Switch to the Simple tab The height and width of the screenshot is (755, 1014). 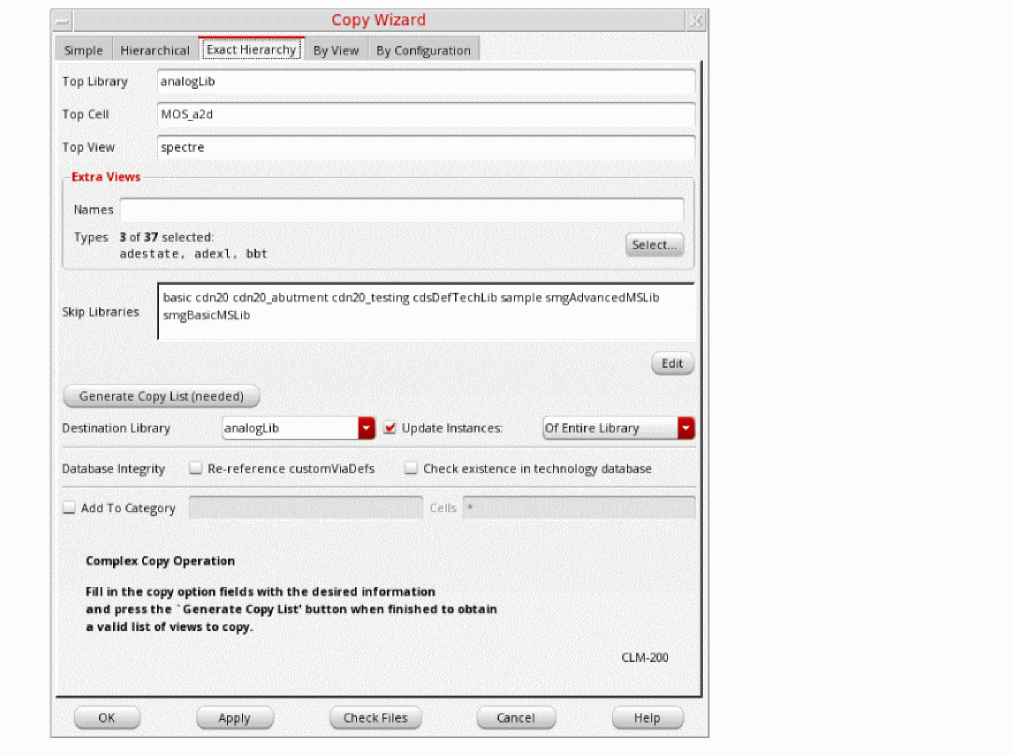coord(83,51)
